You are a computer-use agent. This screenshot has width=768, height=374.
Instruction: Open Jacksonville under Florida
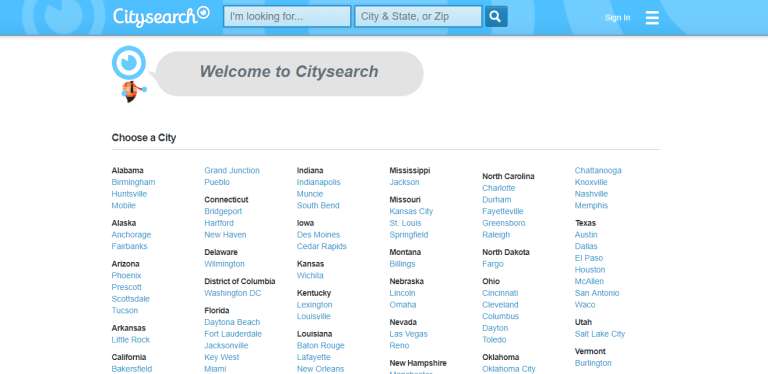click(x=226, y=346)
